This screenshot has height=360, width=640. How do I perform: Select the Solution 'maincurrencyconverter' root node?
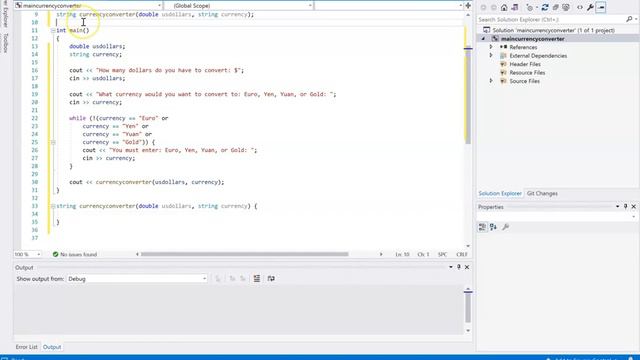pos(553,30)
